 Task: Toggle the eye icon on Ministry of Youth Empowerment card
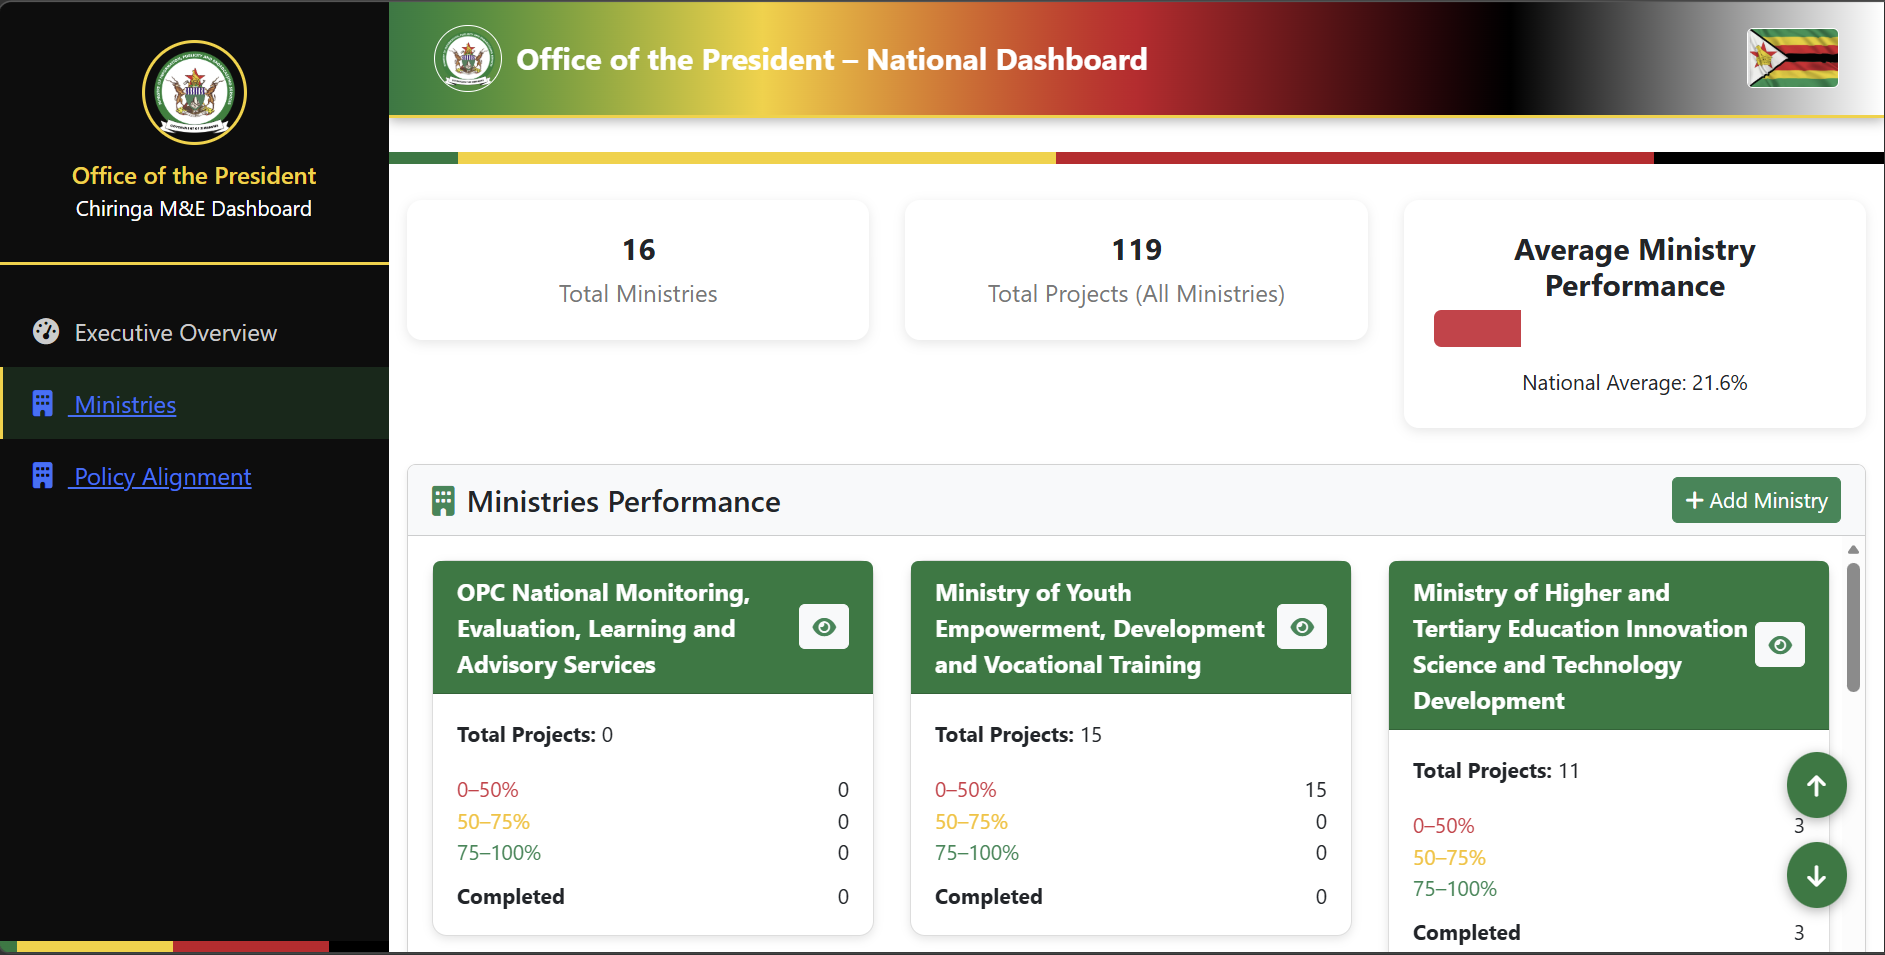click(x=1302, y=627)
